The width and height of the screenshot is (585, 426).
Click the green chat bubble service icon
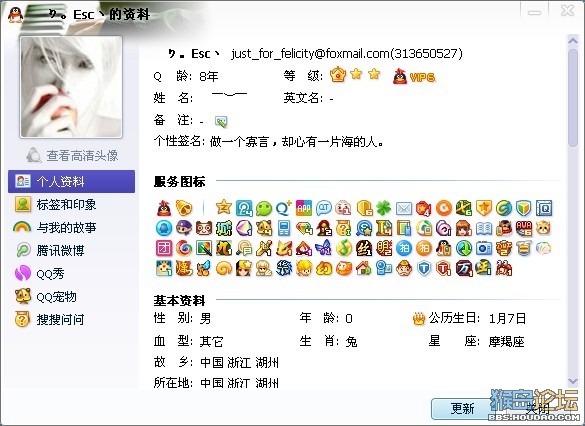(264, 208)
